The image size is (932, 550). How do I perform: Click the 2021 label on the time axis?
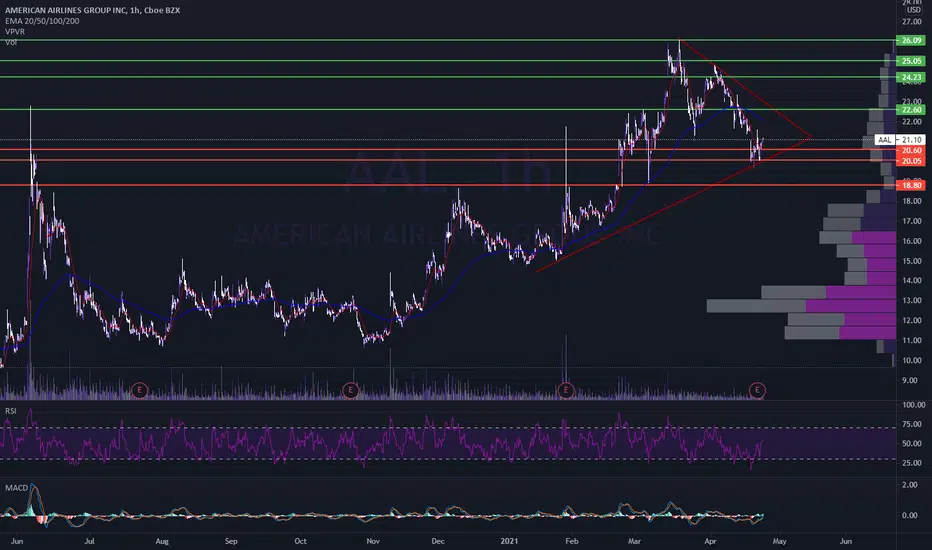point(509,541)
